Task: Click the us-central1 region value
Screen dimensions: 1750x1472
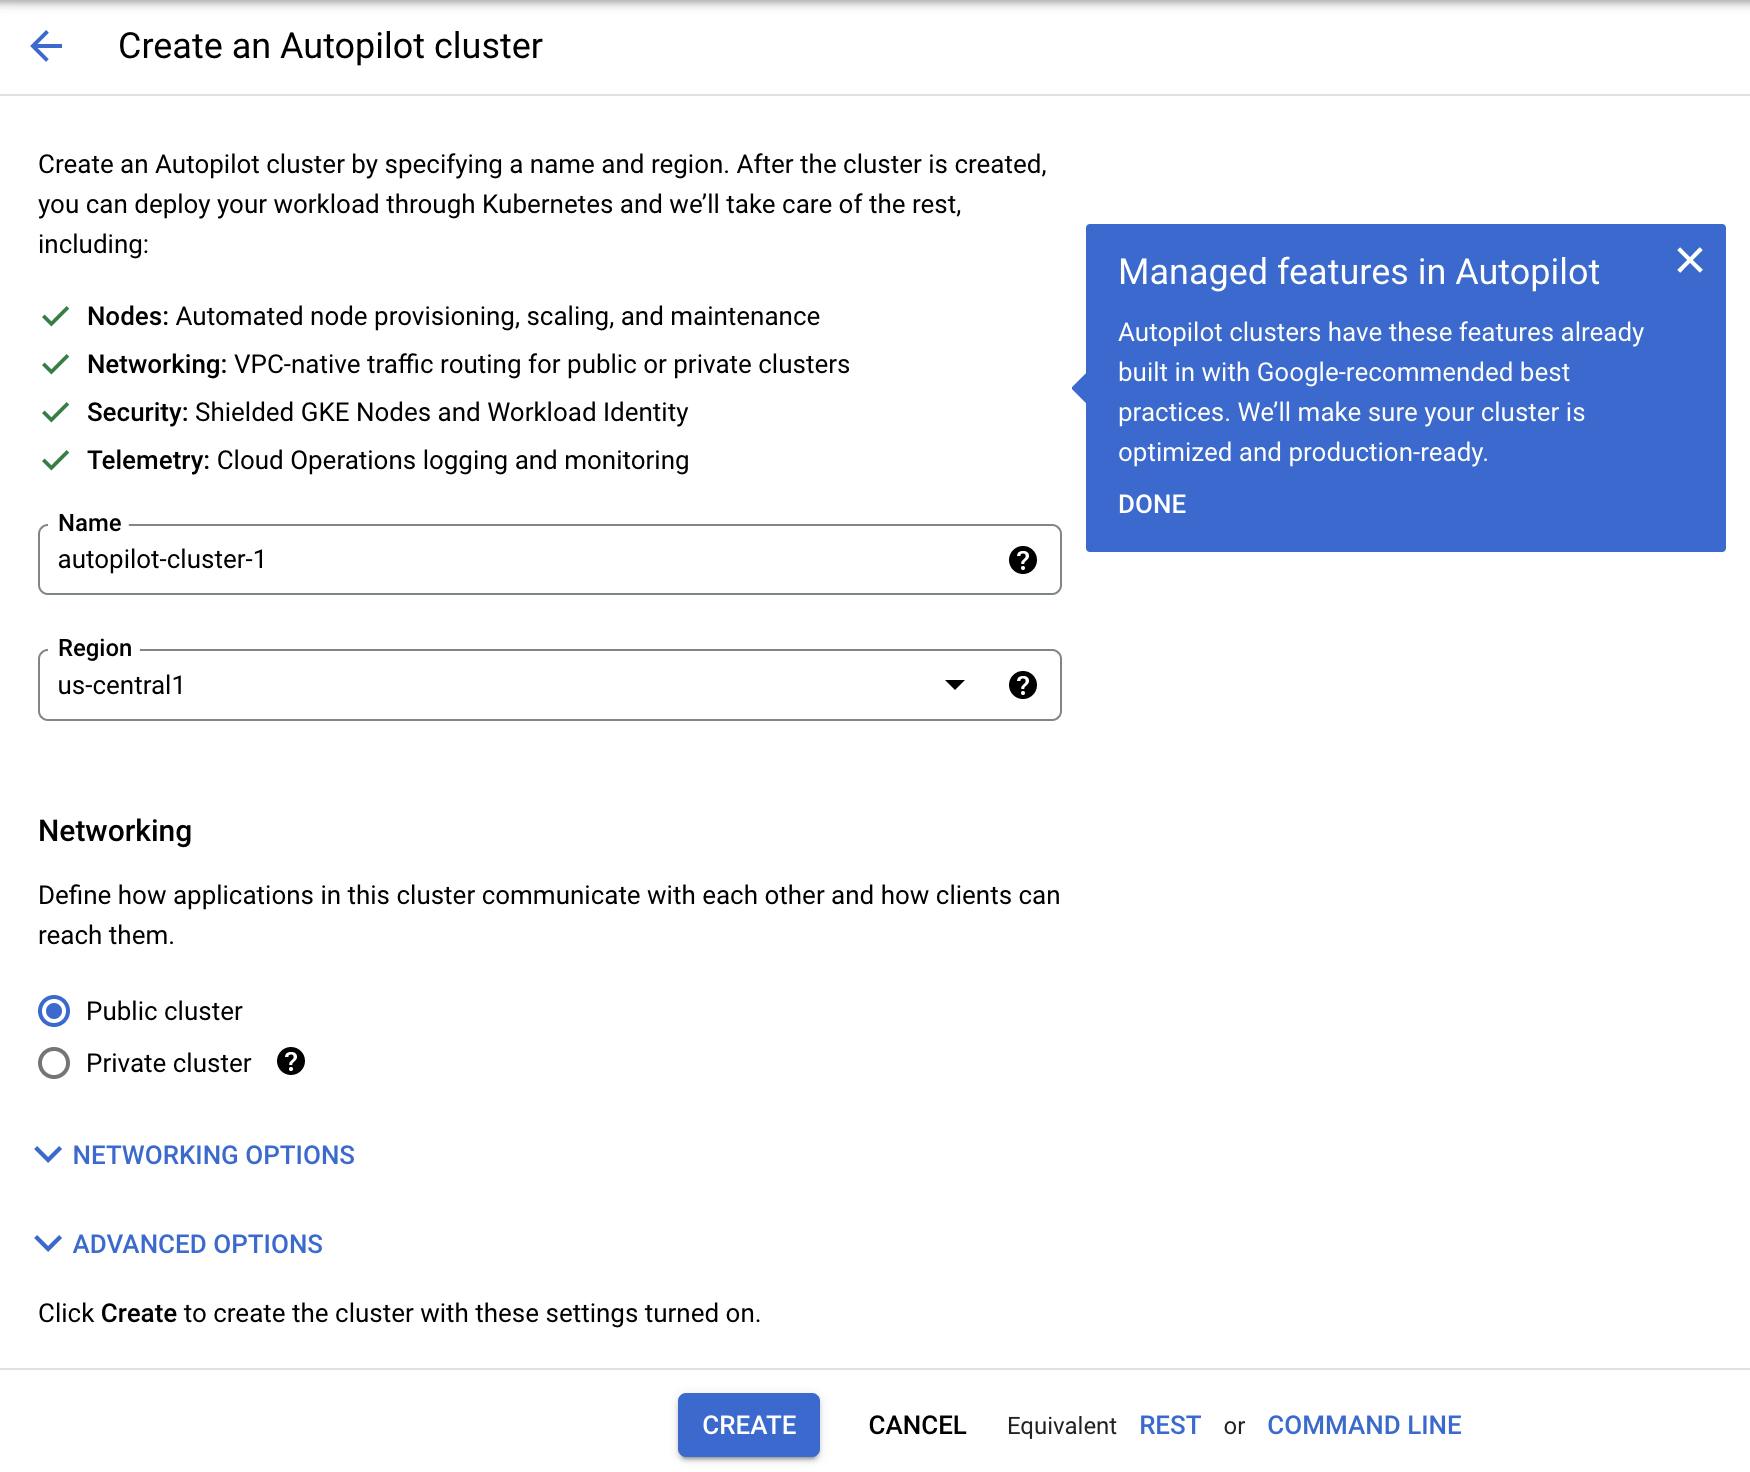Action: (121, 685)
